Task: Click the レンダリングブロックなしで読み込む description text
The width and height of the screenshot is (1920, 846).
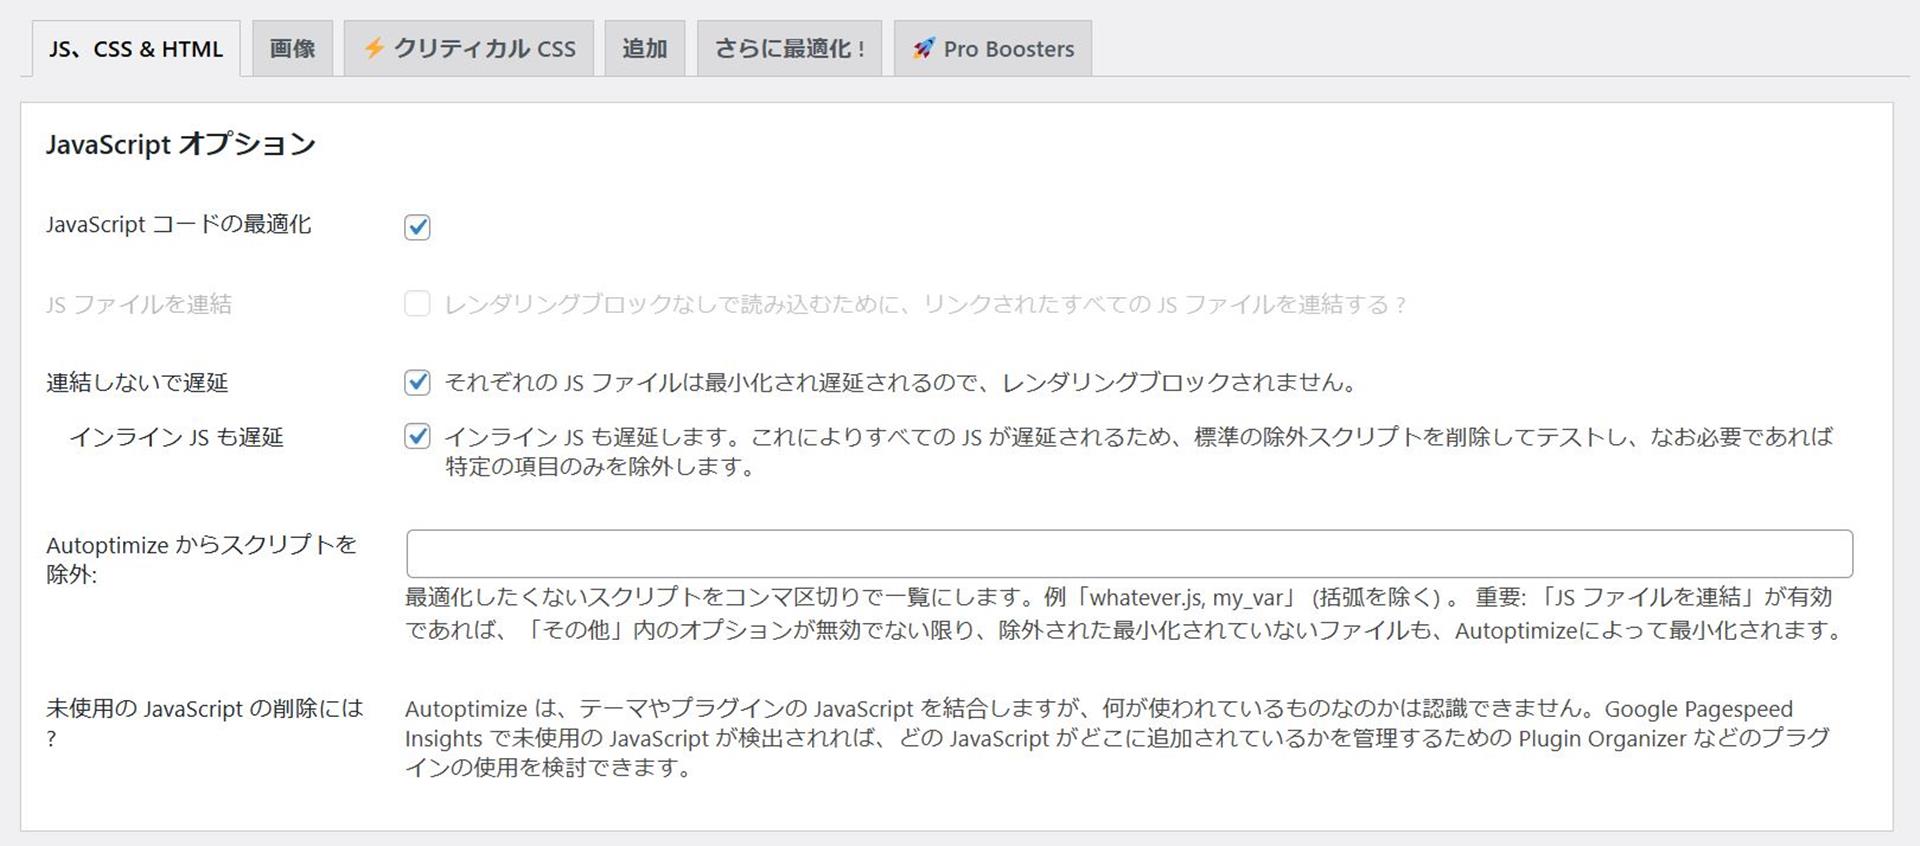Action: [925, 304]
